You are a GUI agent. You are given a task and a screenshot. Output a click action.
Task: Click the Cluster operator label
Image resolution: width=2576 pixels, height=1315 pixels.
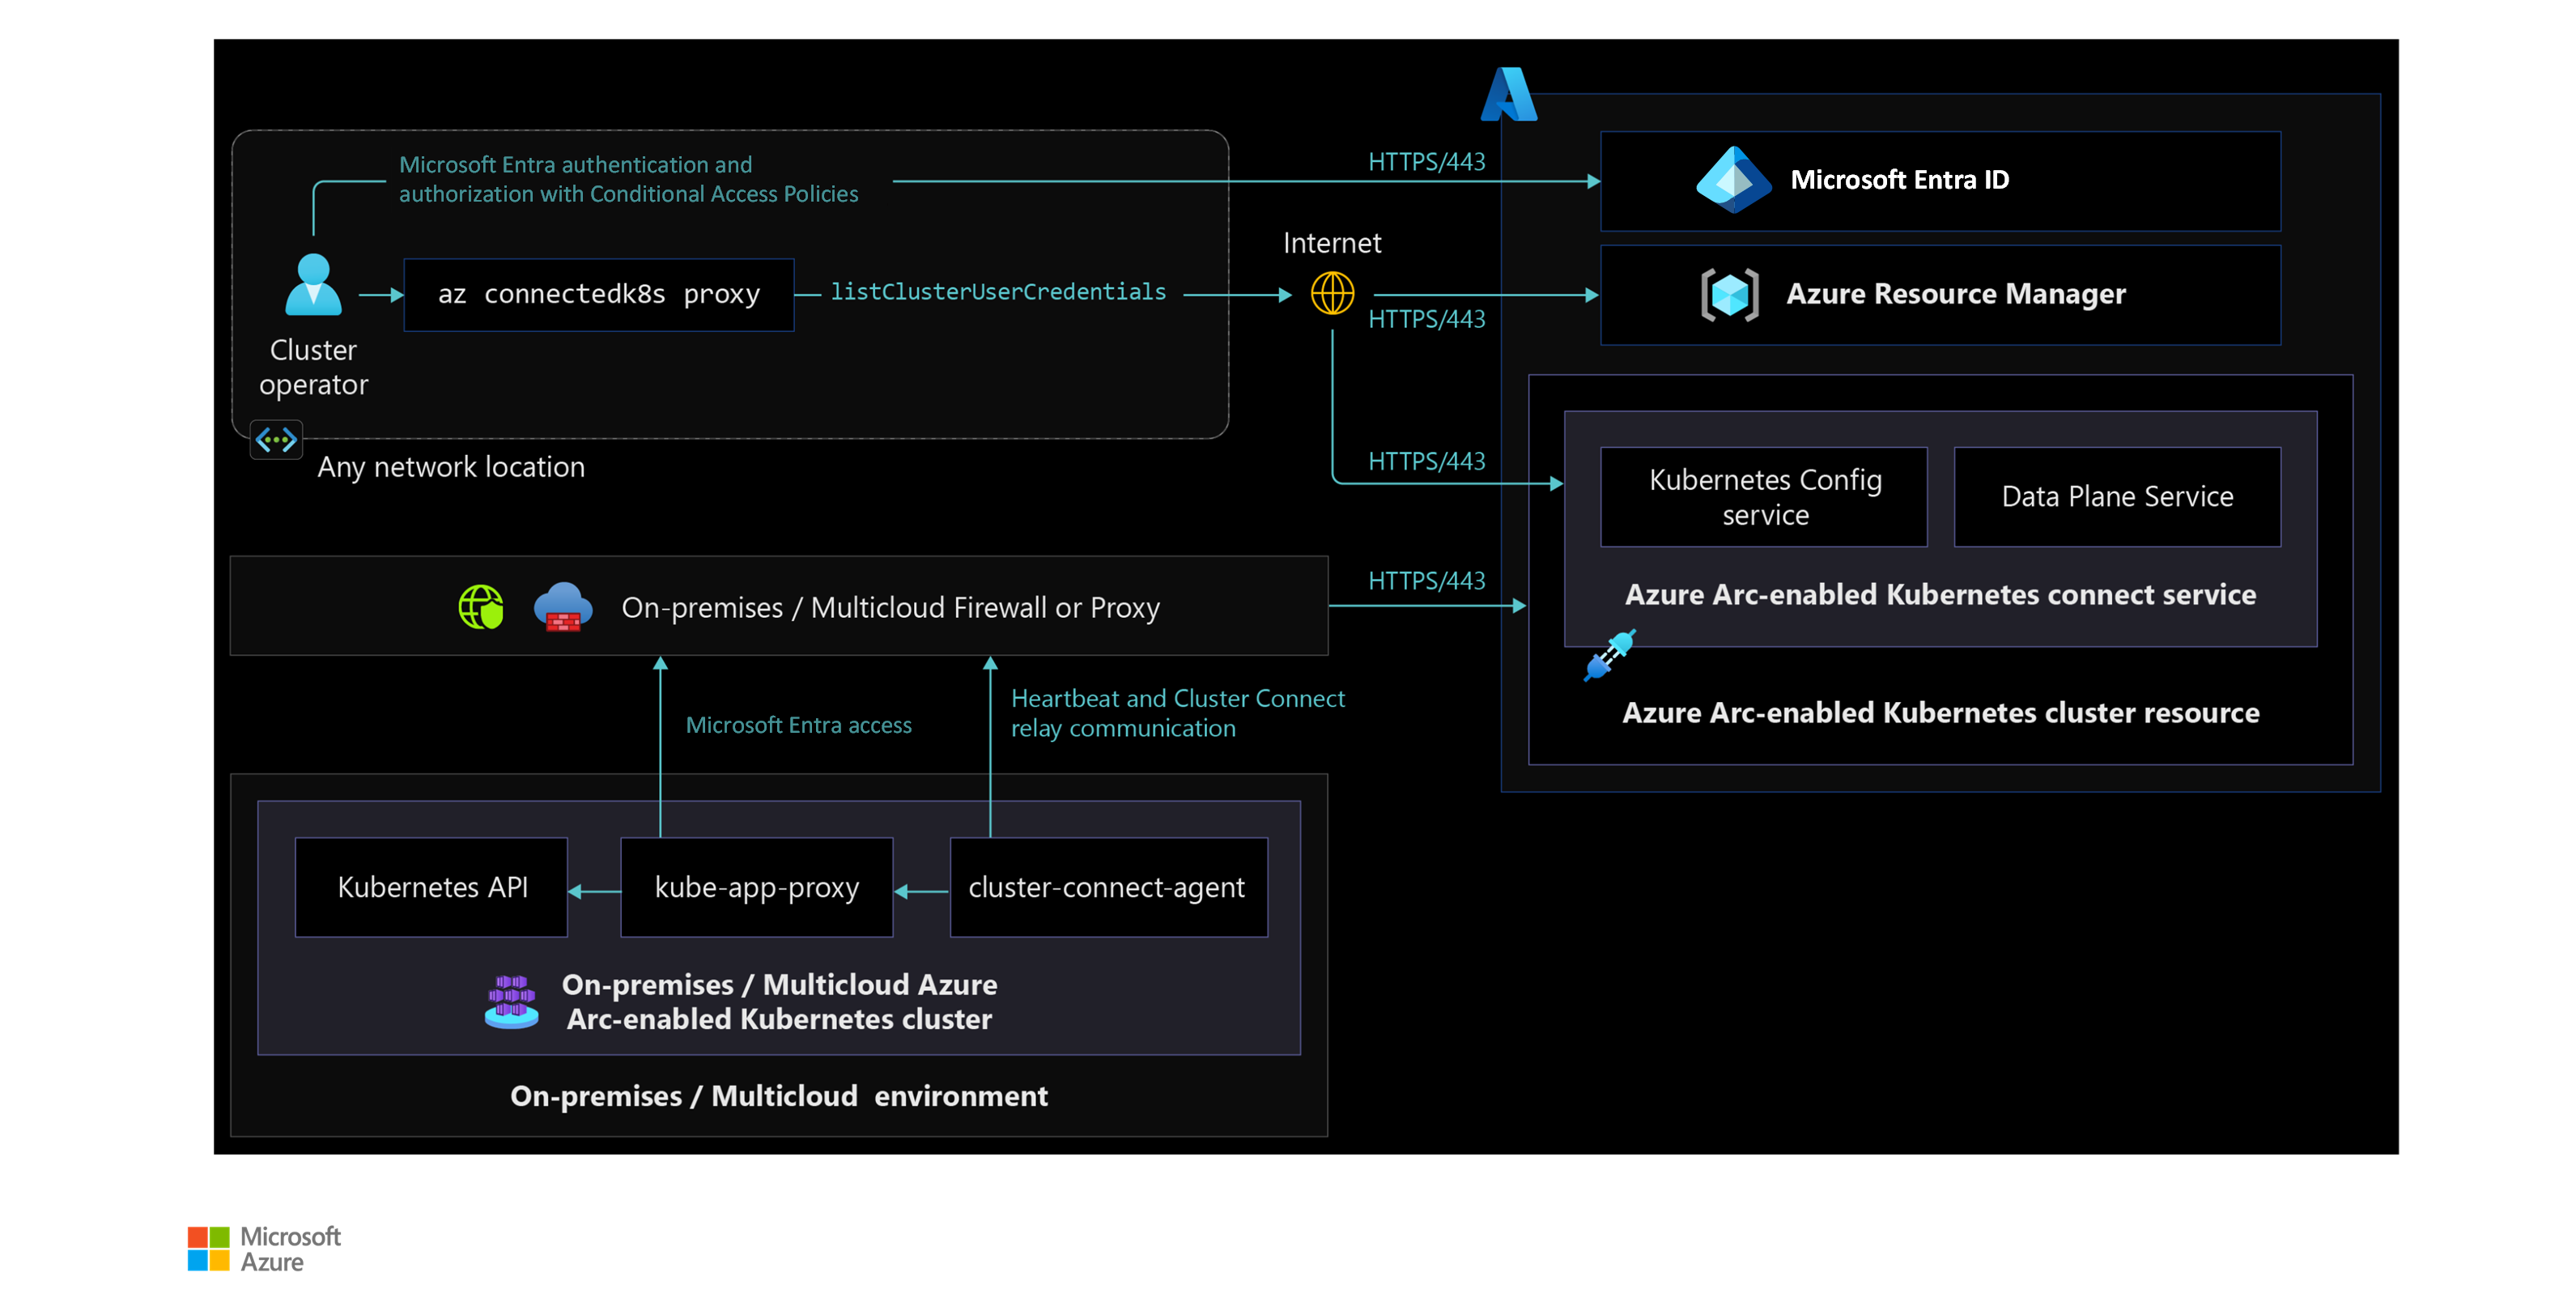pos(313,367)
